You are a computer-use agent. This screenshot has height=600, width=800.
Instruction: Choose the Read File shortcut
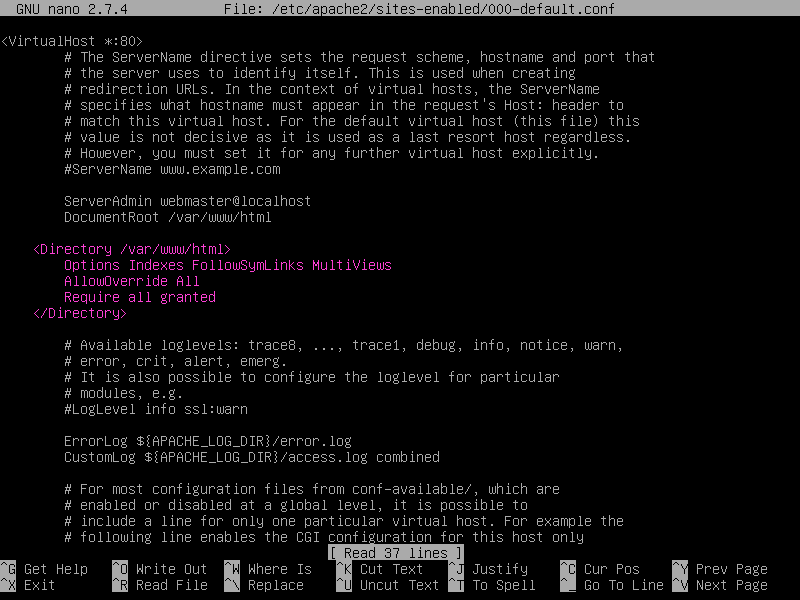(x=171, y=585)
